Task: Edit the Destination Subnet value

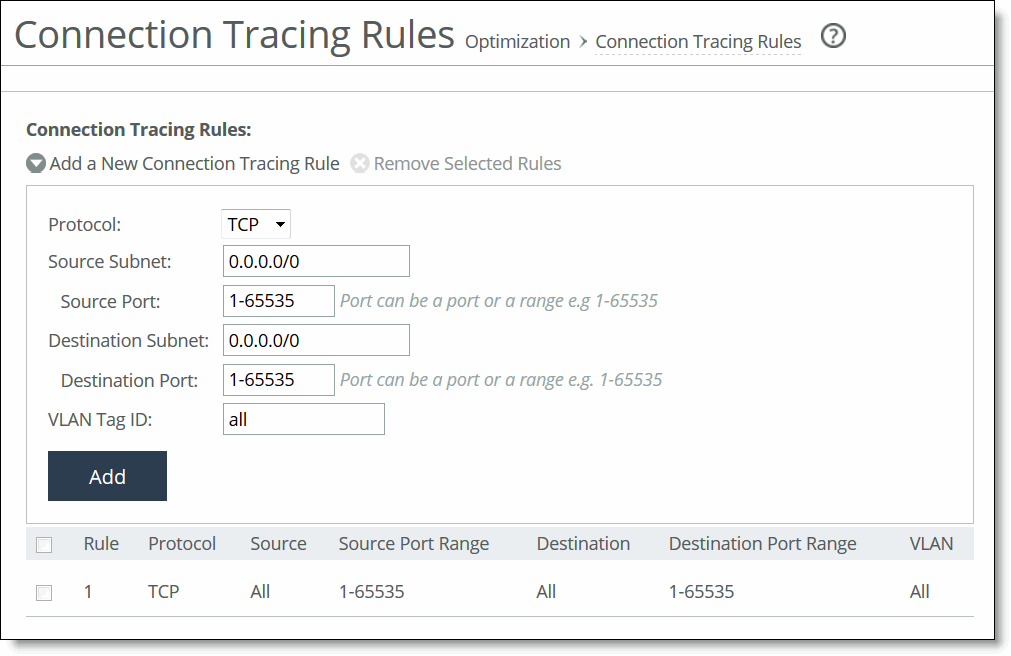Action: [316, 340]
